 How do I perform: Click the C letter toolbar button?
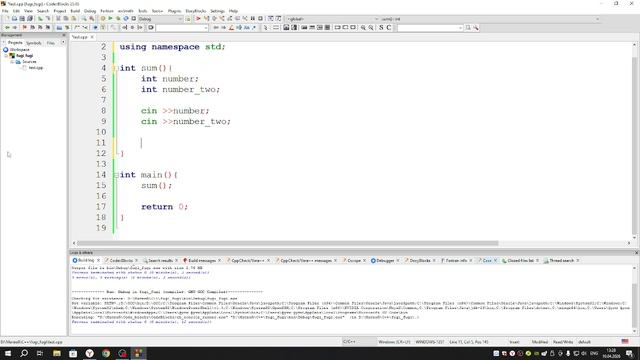click(389, 28)
